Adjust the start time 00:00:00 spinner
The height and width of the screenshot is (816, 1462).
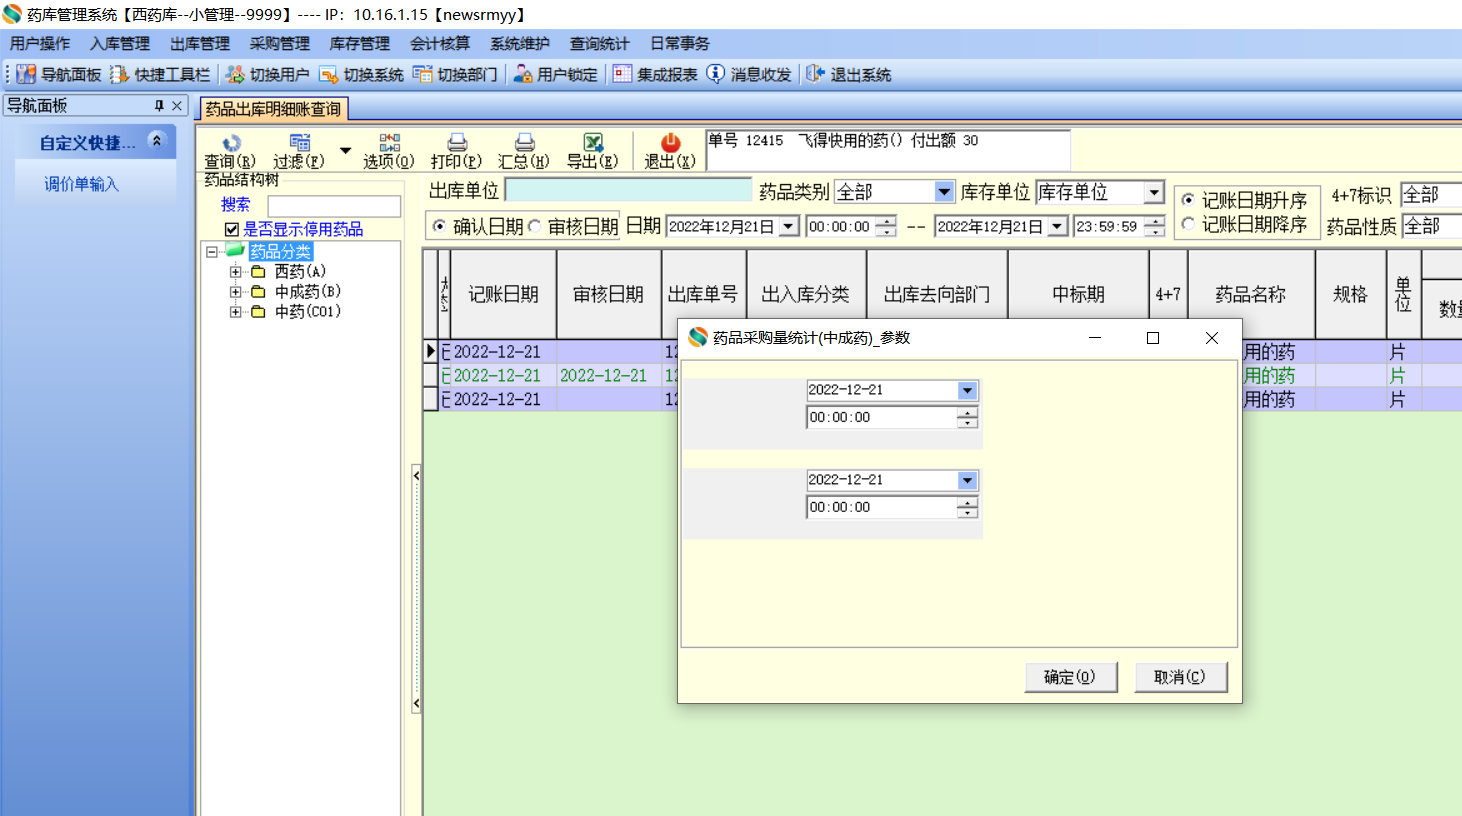(885, 227)
